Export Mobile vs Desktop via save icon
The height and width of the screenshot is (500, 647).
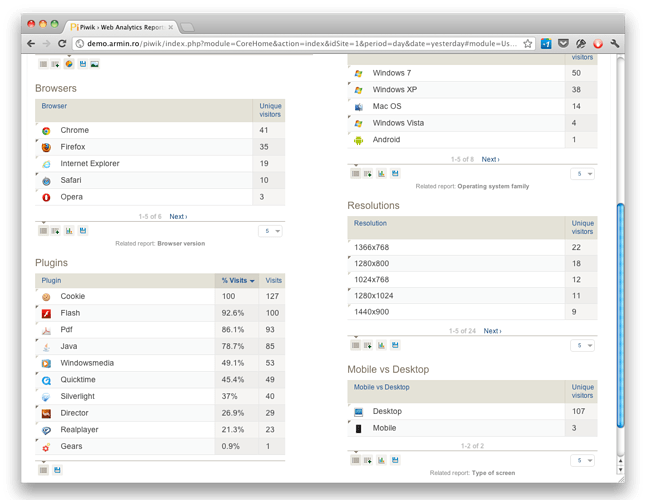click(x=395, y=460)
